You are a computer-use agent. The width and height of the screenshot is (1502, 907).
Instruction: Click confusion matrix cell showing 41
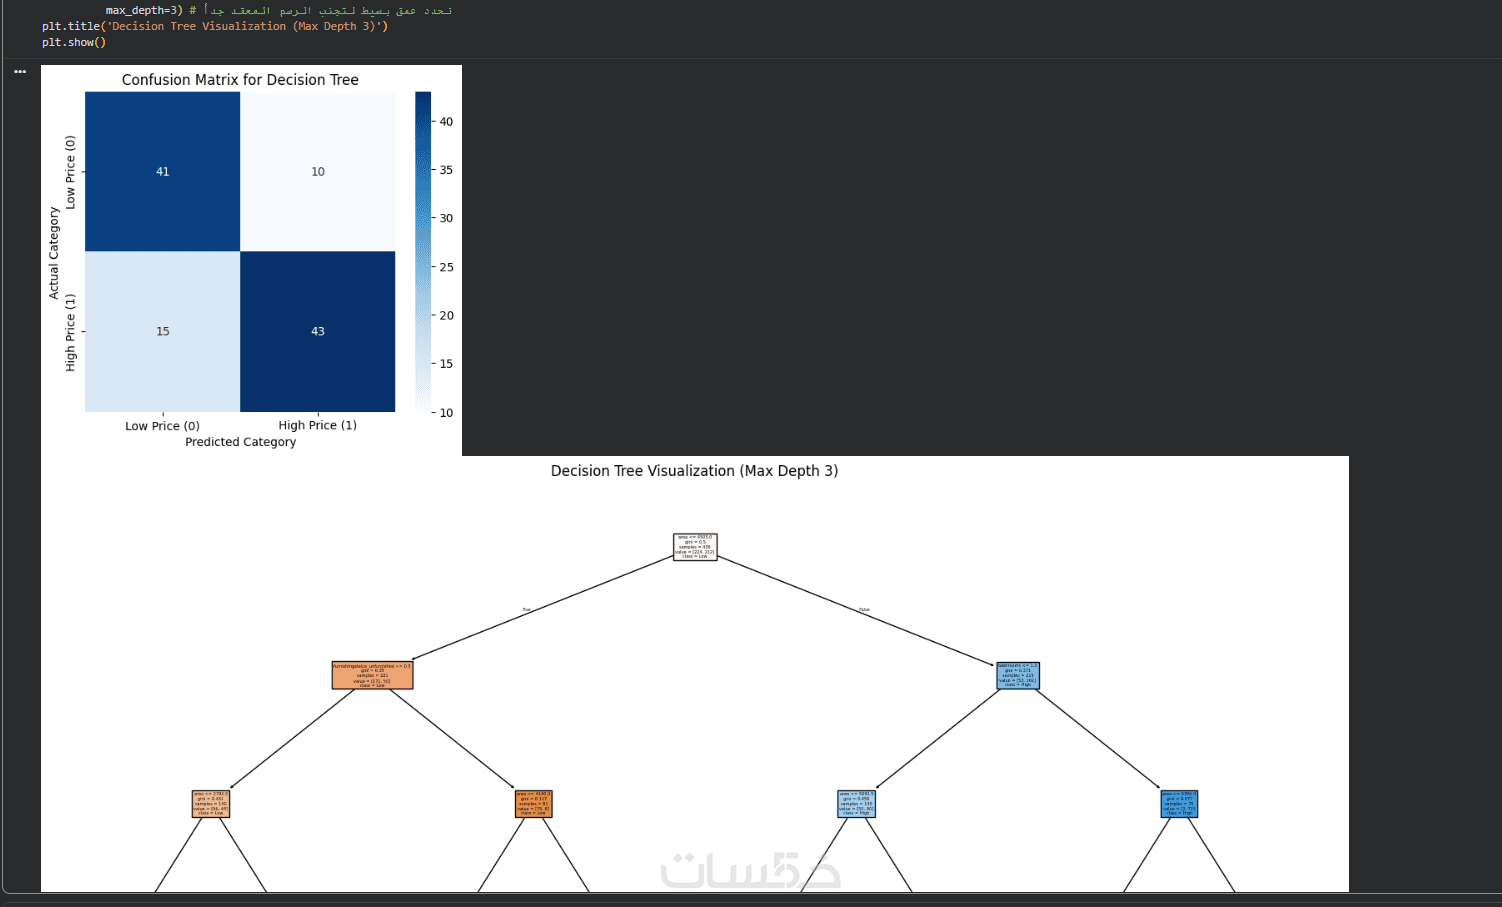pos(163,172)
